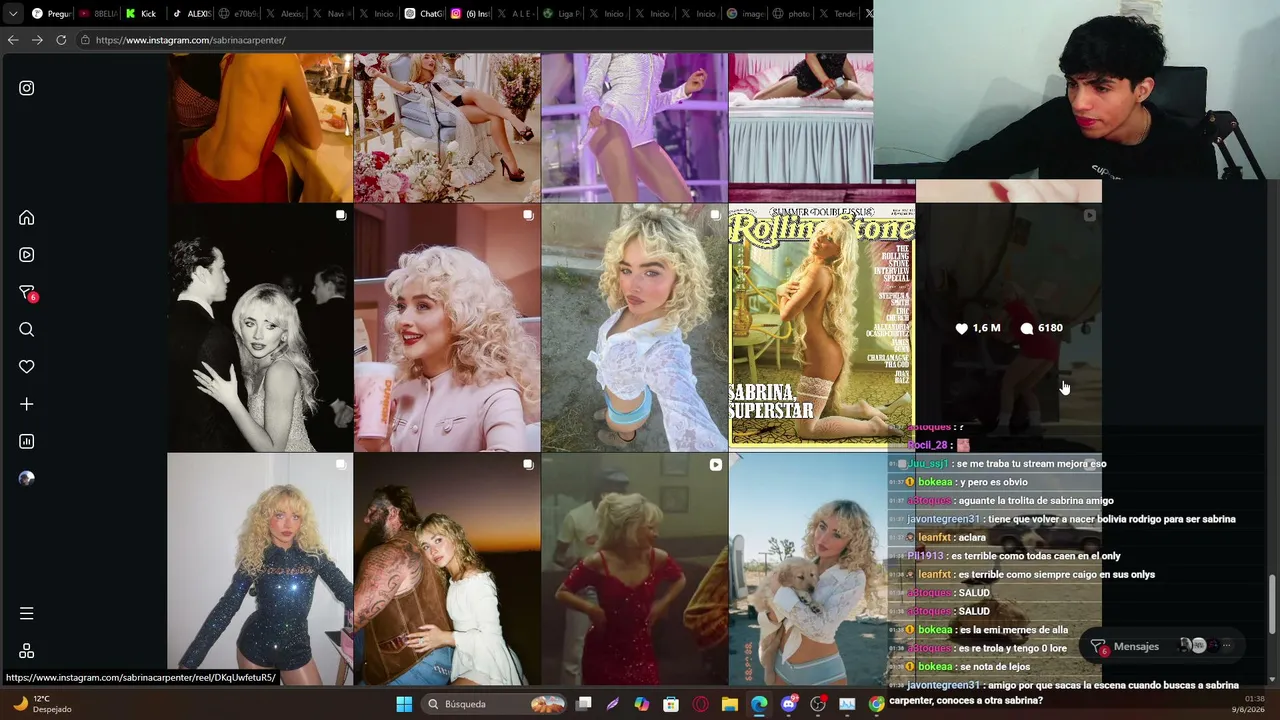Viewport: 1280px width, 720px height.
Task: Open OBS Studio from the taskbar
Action: click(x=818, y=704)
